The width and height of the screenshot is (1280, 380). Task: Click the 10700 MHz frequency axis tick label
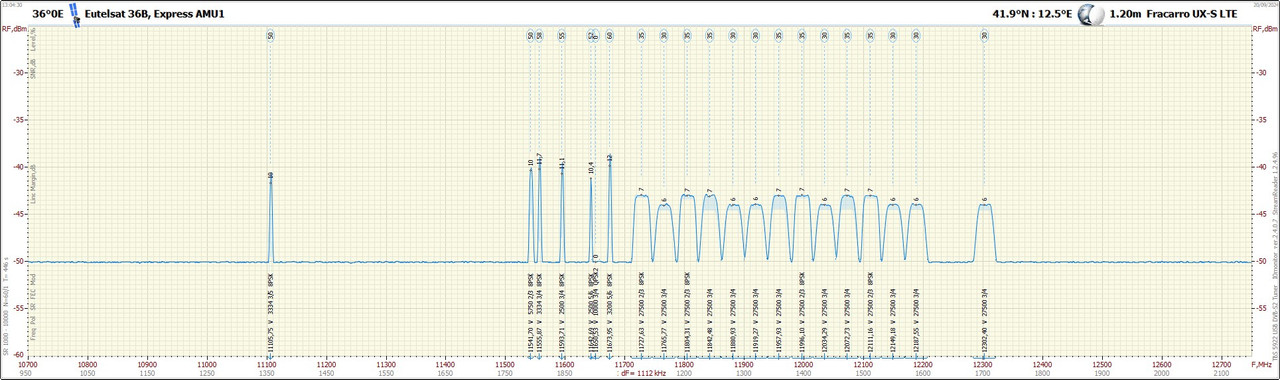27,365
